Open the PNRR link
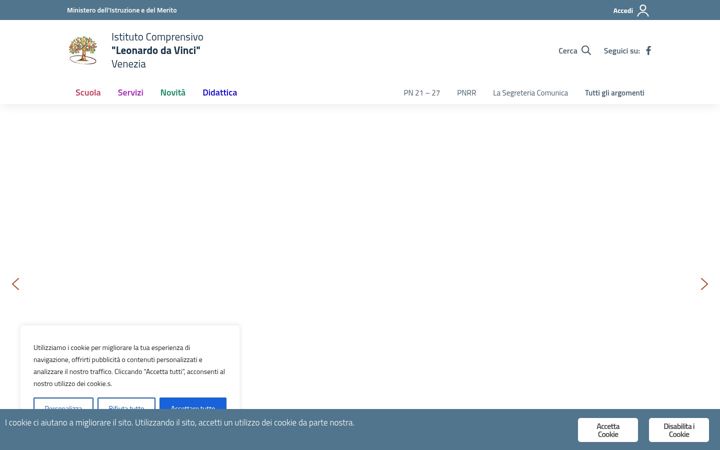The height and width of the screenshot is (450, 720). point(466,93)
